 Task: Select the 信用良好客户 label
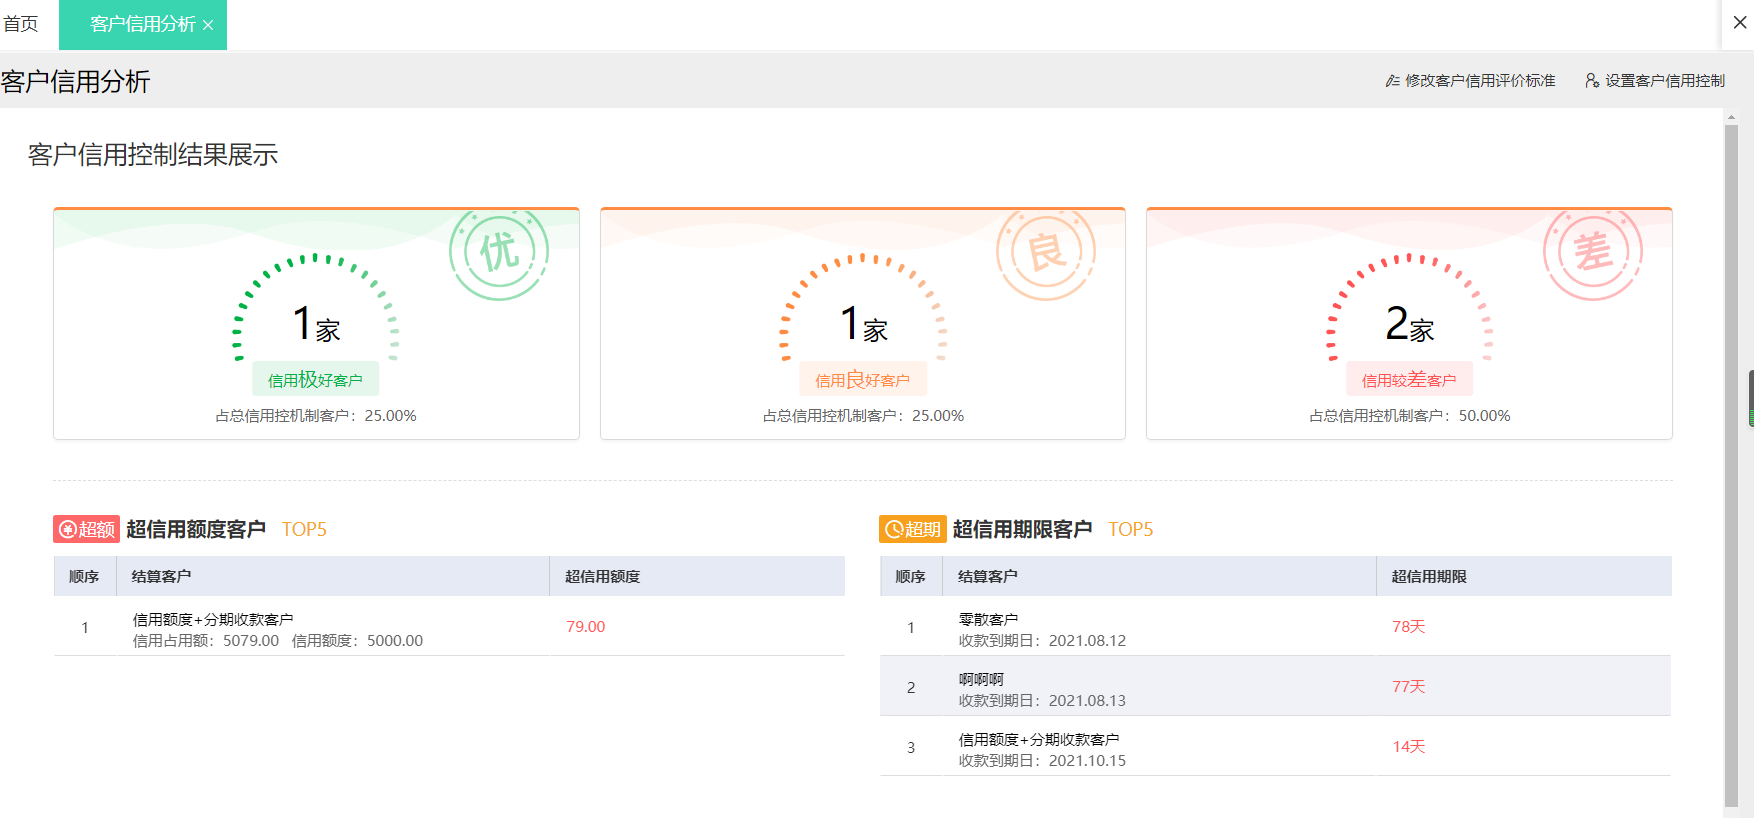[x=862, y=380]
